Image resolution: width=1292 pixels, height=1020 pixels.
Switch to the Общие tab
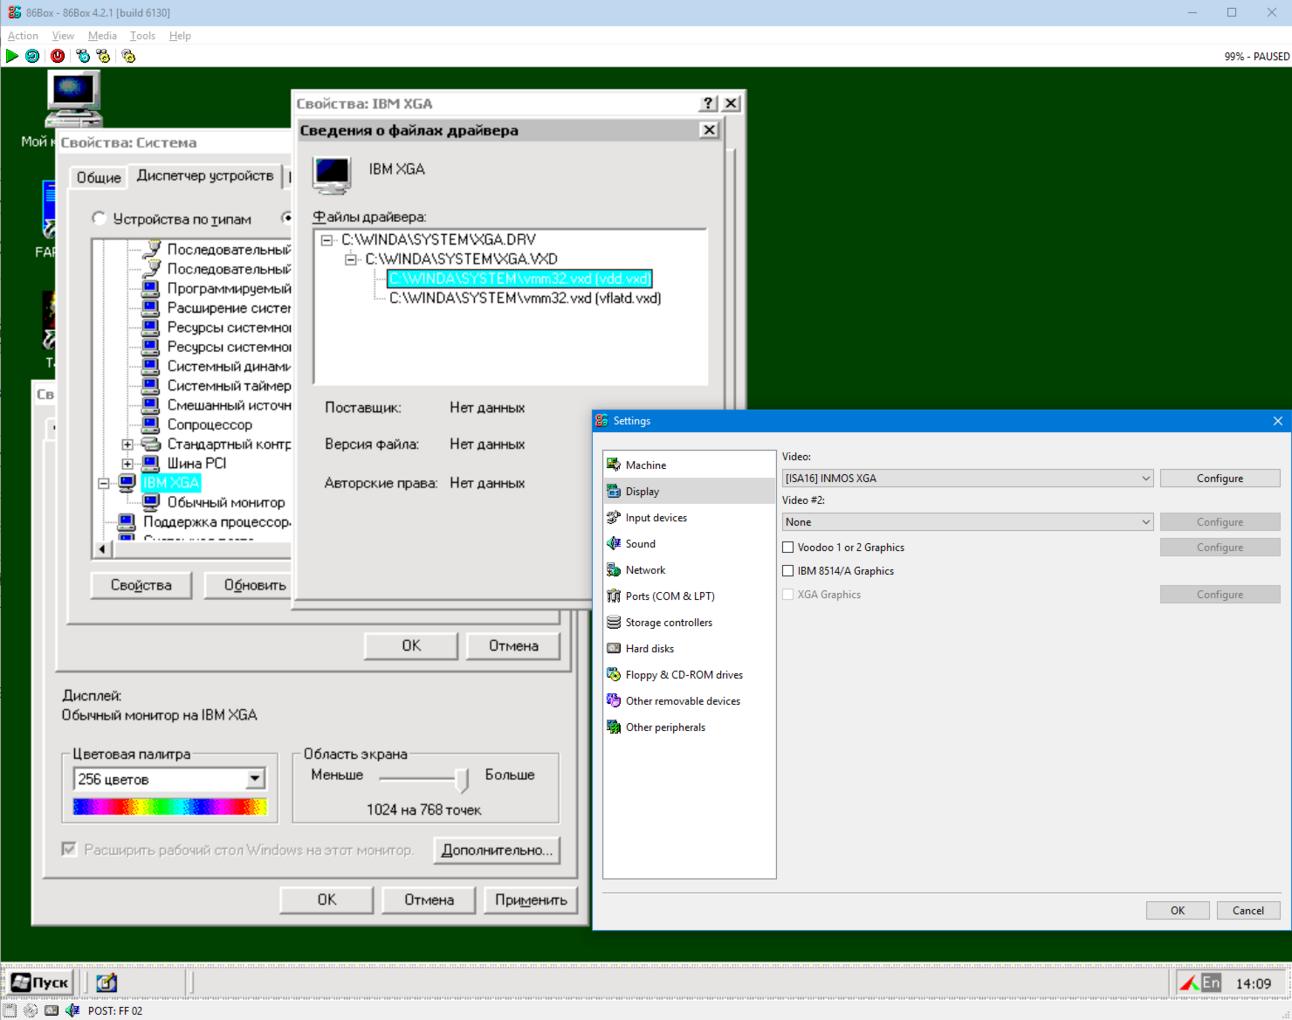tap(99, 177)
